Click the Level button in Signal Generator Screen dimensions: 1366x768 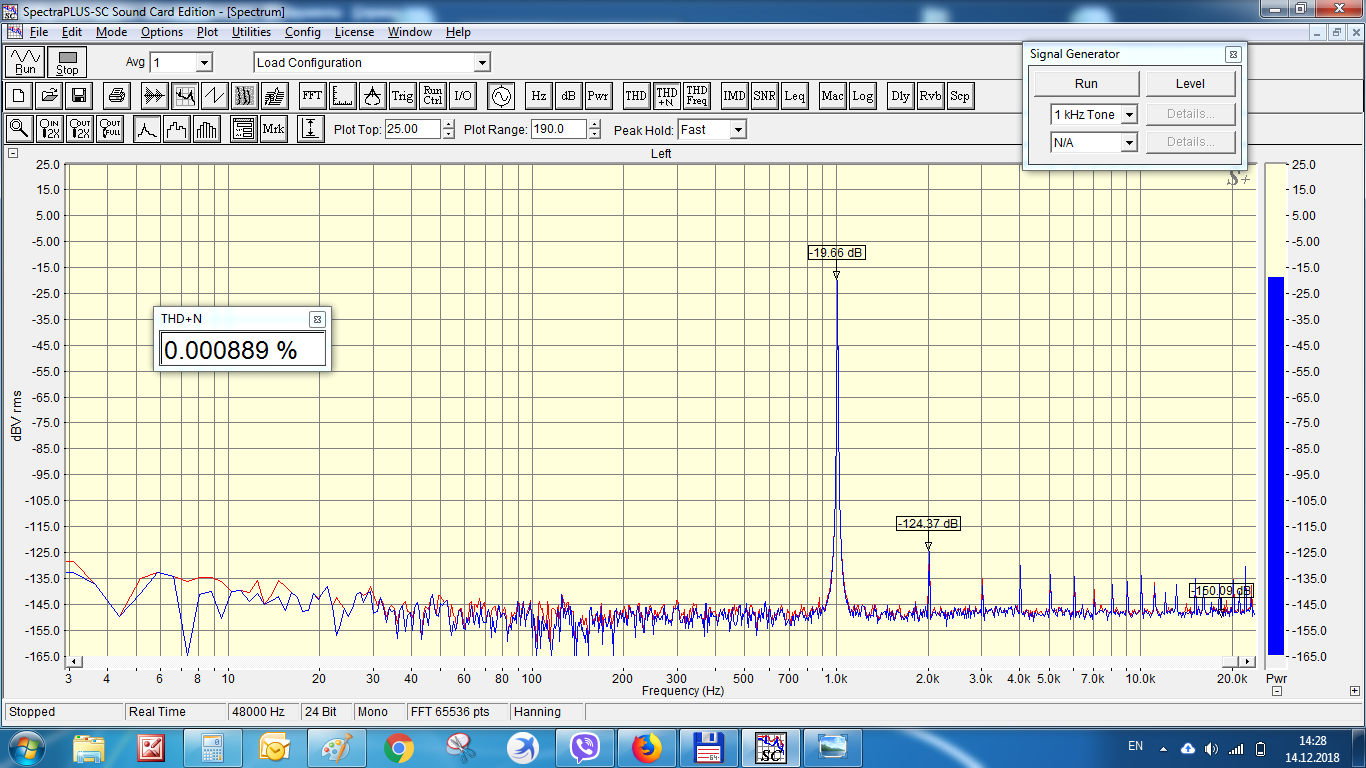(1190, 84)
